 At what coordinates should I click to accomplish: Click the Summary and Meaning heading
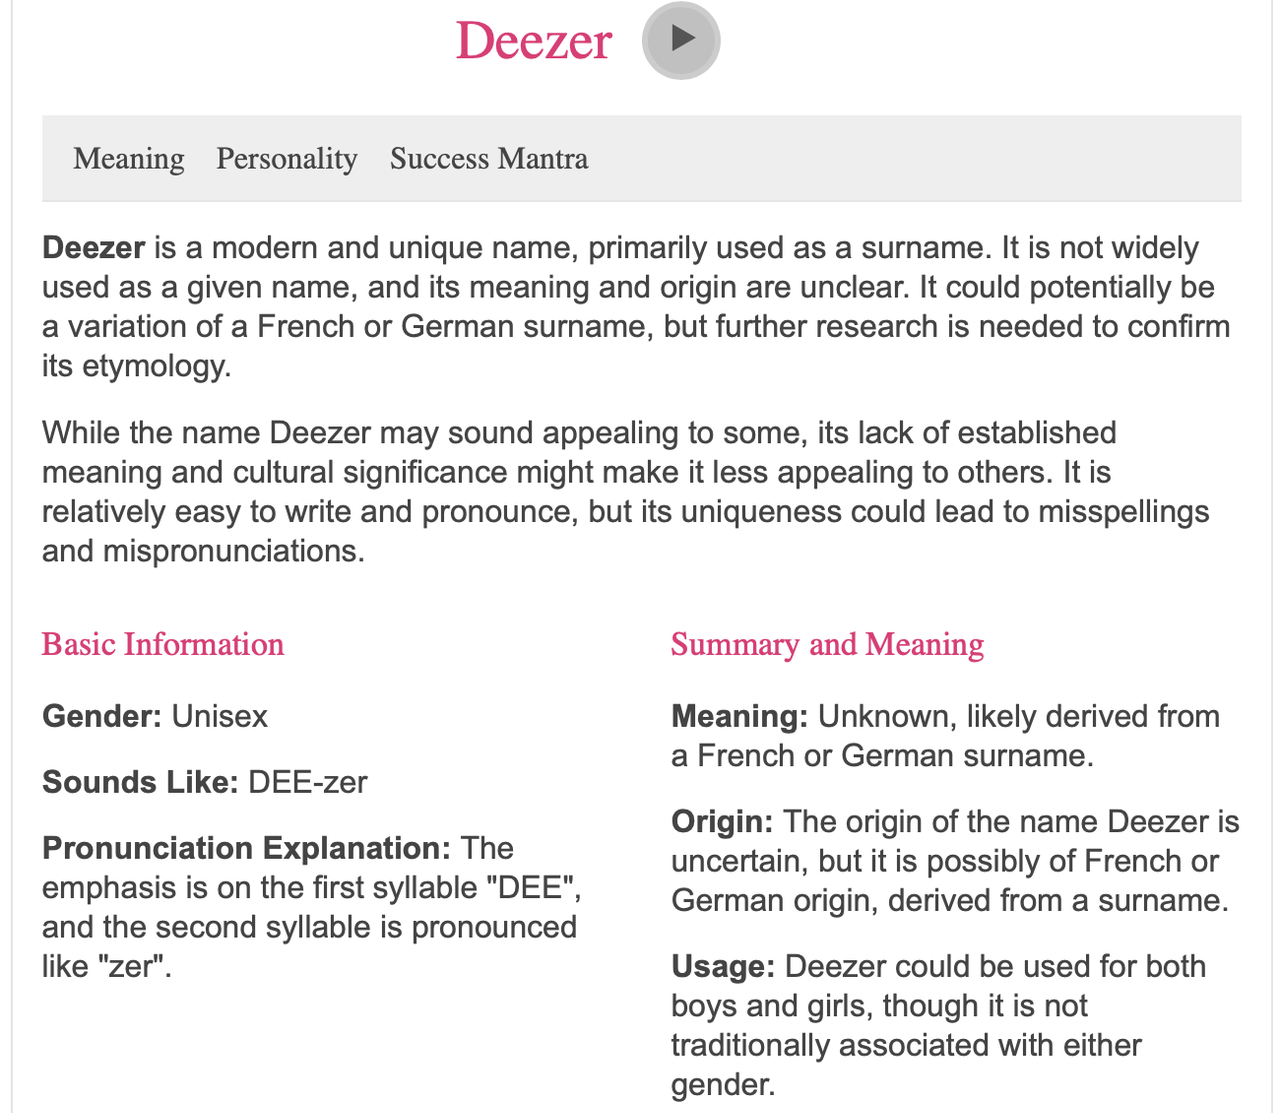[x=827, y=644]
